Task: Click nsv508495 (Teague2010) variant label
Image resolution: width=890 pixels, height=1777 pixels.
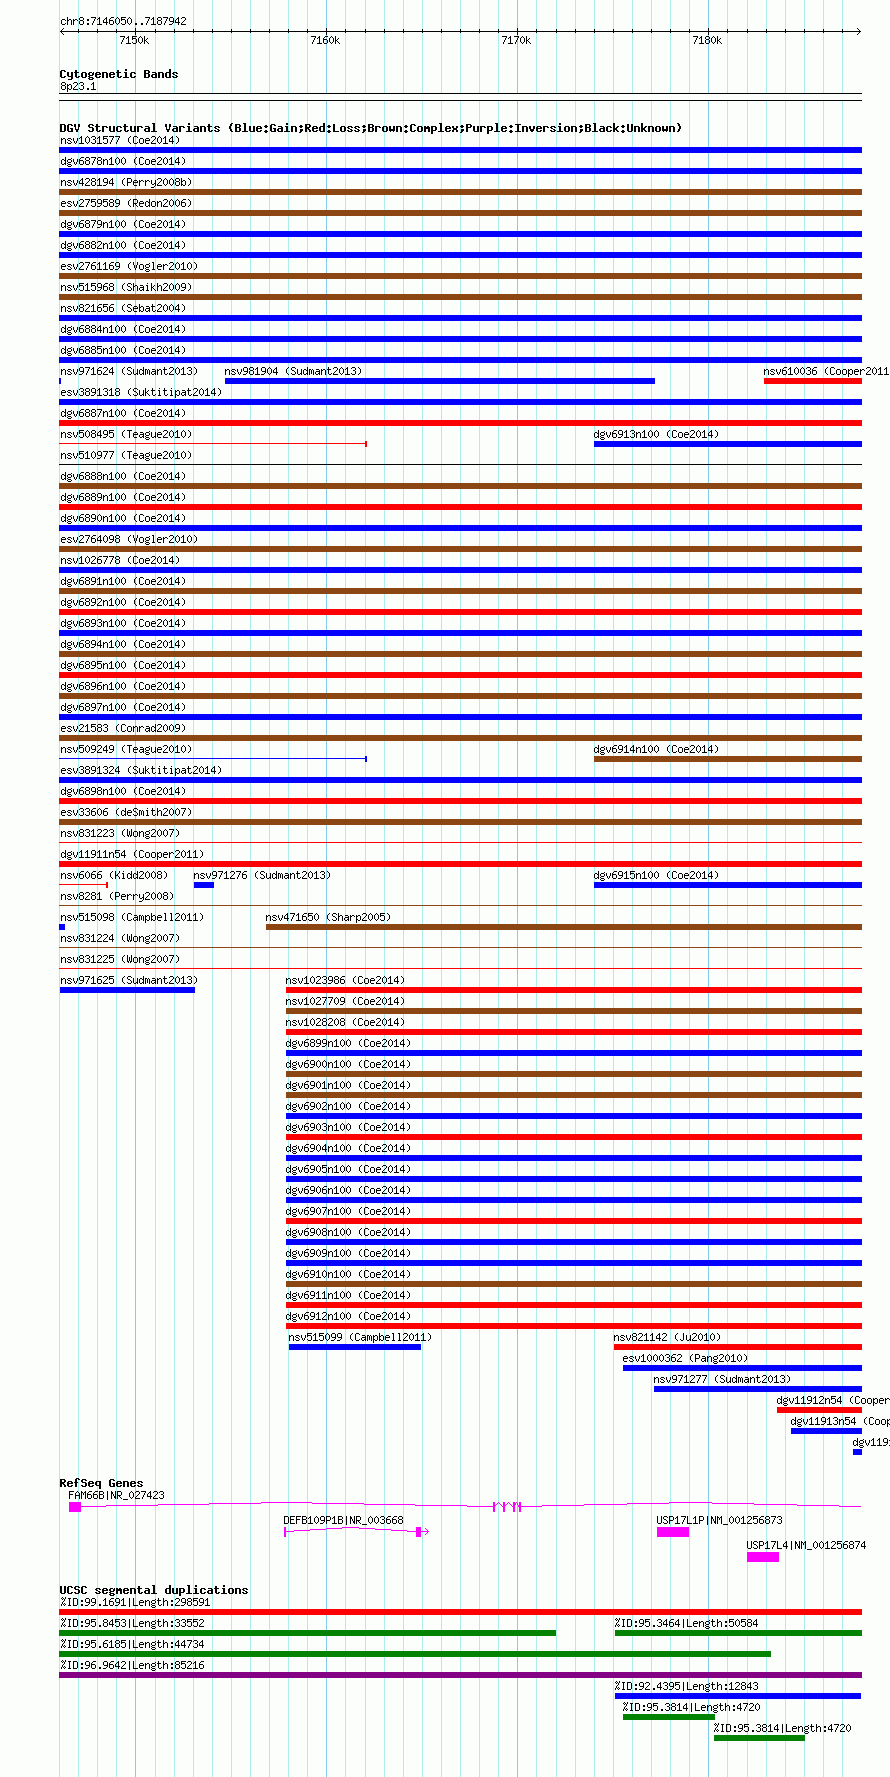Action: pyautogui.click(x=126, y=434)
